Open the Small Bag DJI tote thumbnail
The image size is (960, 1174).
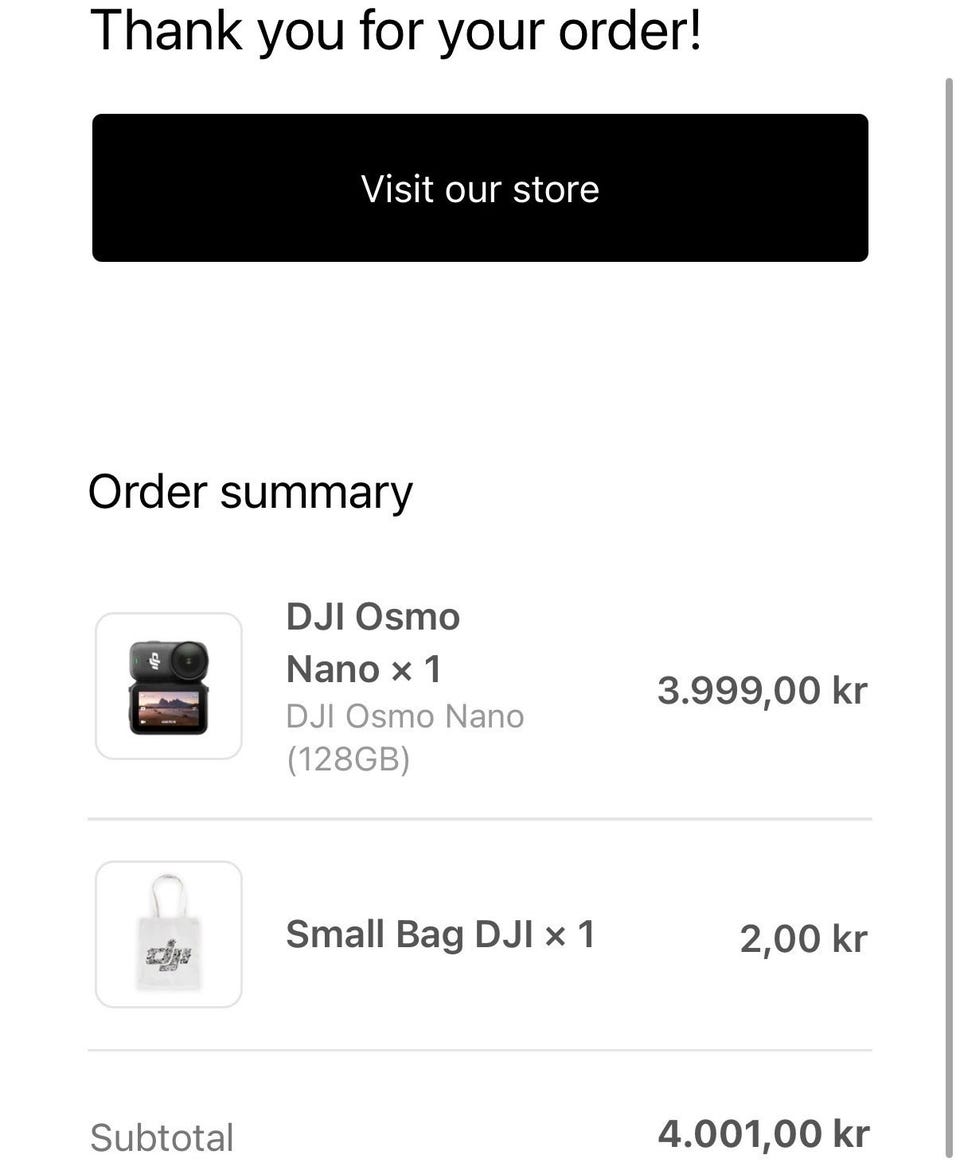[168, 934]
